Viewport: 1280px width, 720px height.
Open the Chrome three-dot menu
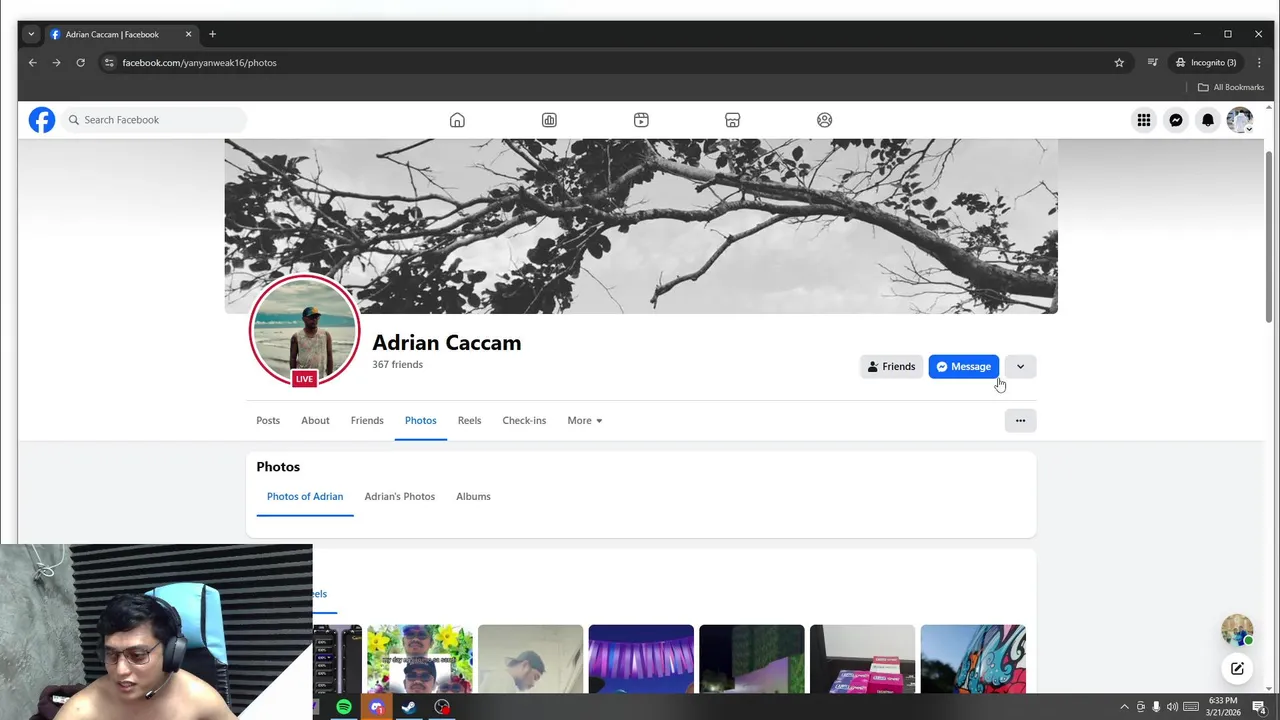pos(1259,62)
